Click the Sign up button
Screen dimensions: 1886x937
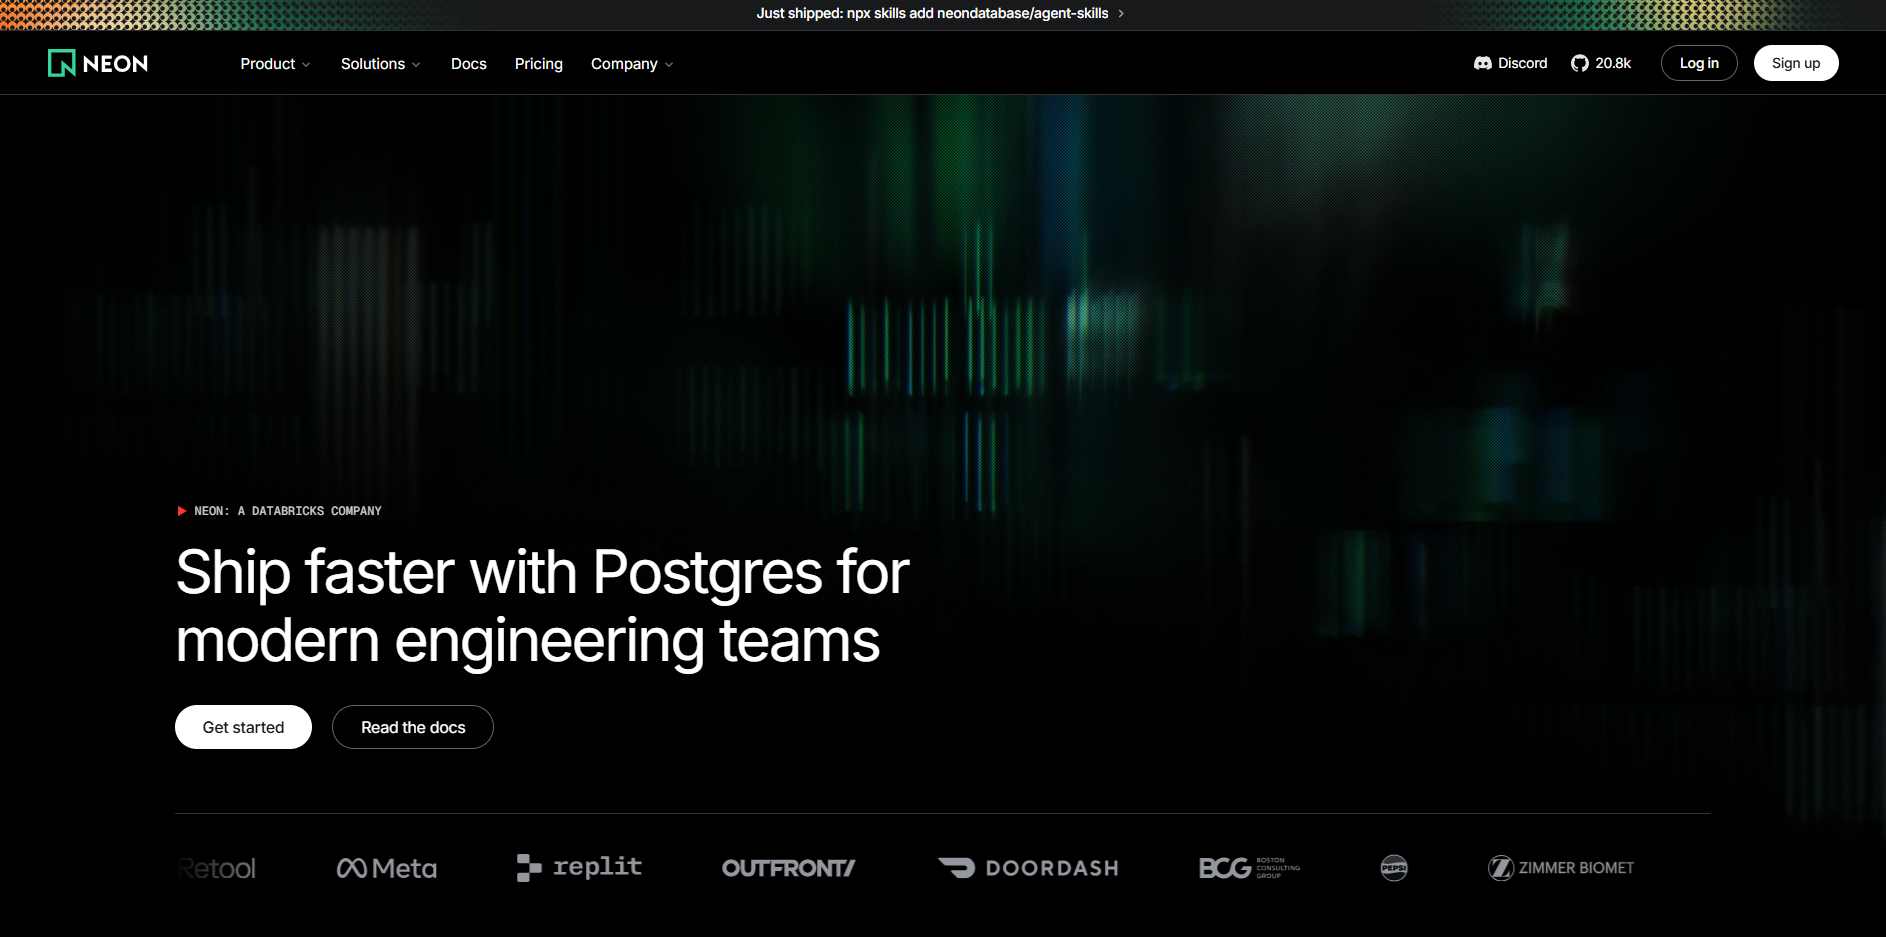[1796, 63]
